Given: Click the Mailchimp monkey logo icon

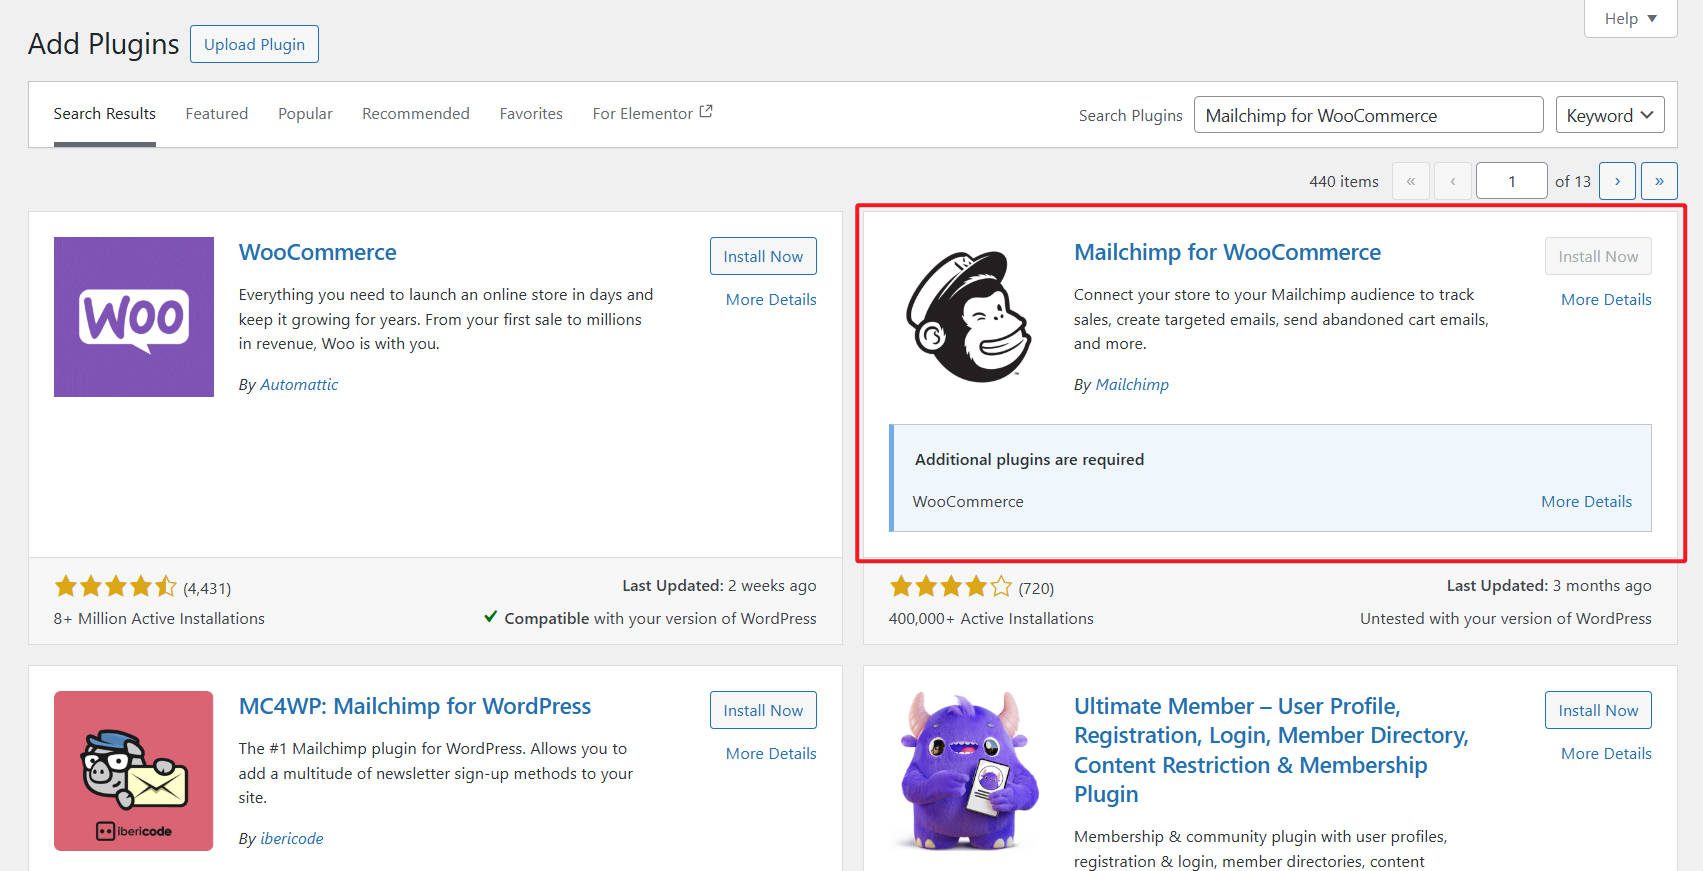Looking at the screenshot, I should point(968,317).
